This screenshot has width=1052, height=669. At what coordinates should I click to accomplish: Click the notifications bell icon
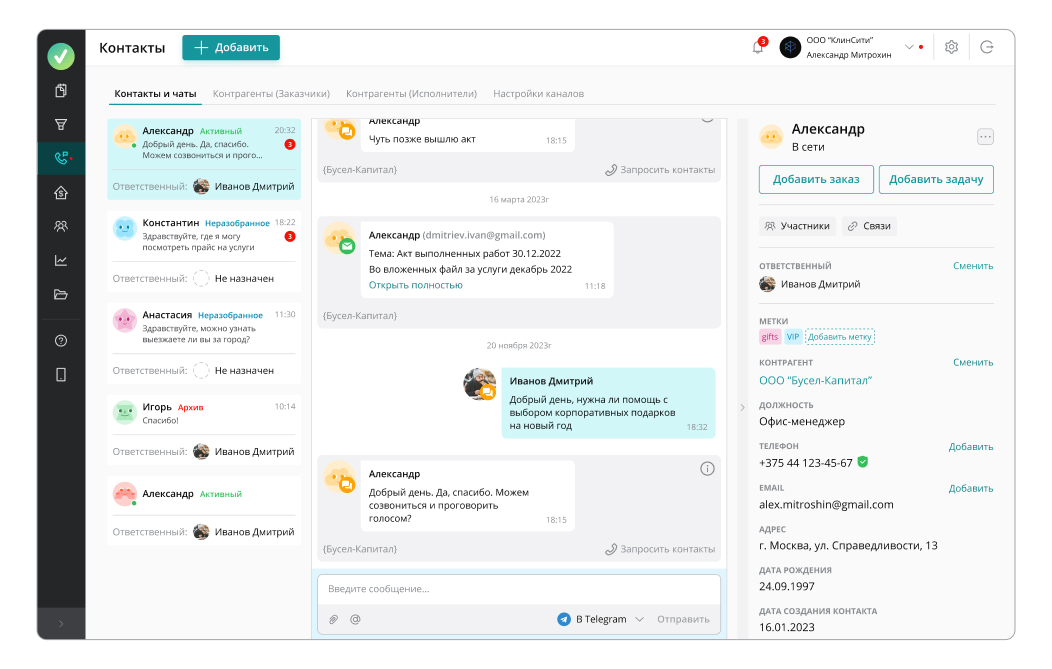[x=757, y=47]
